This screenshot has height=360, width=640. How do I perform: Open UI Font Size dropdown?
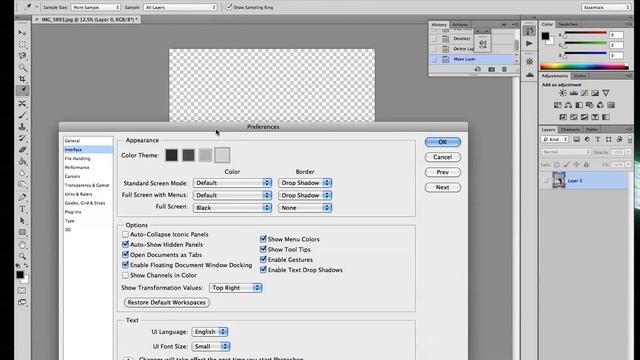tap(211, 347)
